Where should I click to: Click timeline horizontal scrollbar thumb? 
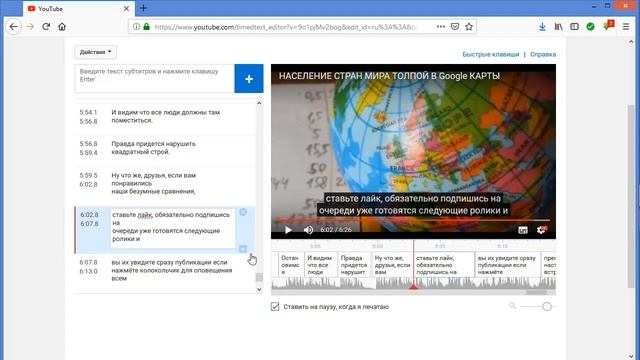[x=536, y=292]
